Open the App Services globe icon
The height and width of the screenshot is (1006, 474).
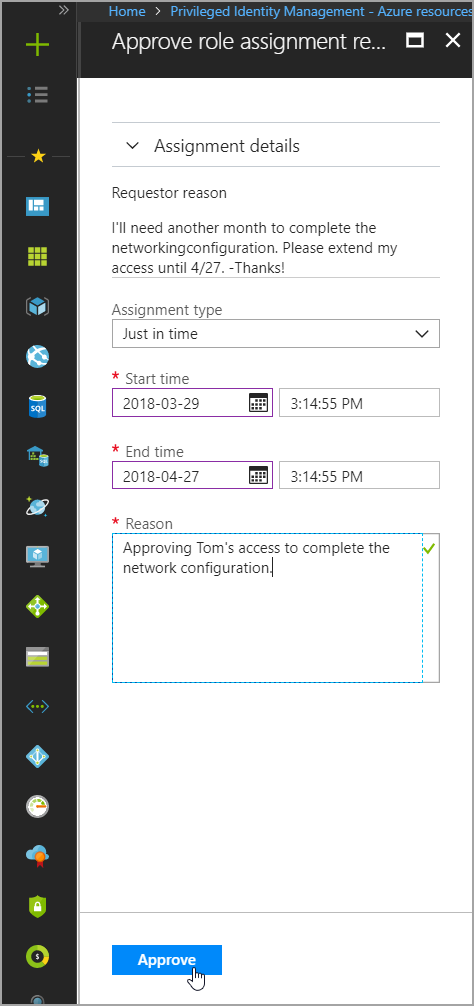[37, 357]
